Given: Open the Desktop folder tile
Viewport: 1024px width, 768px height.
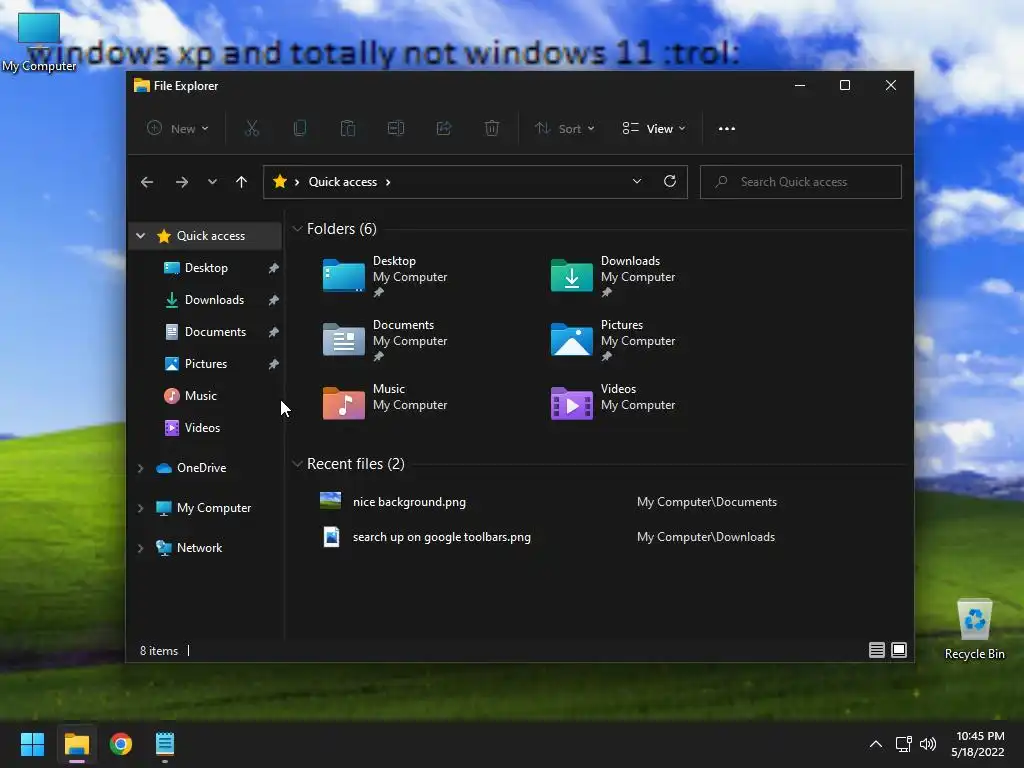Looking at the screenshot, I should (x=385, y=277).
